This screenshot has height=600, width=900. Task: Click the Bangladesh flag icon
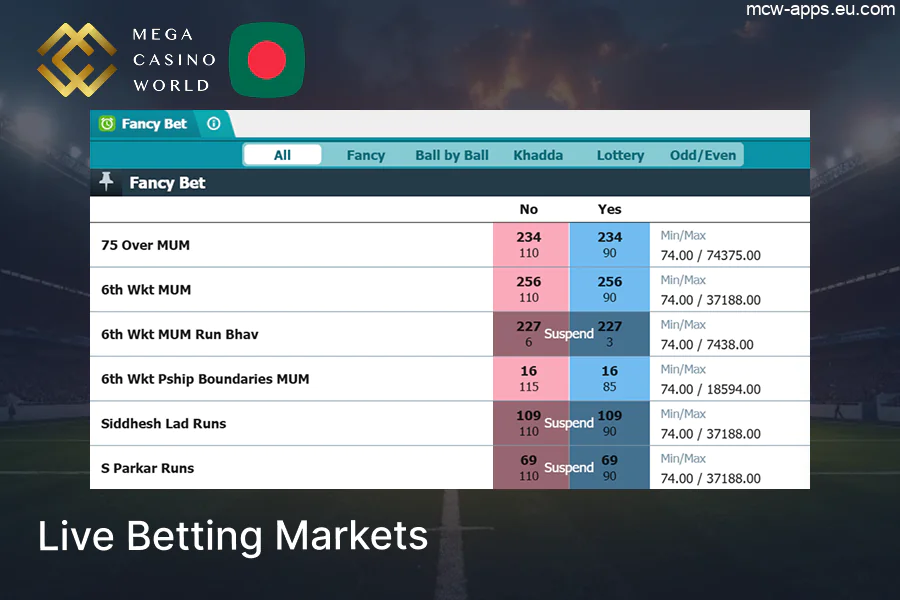267,60
